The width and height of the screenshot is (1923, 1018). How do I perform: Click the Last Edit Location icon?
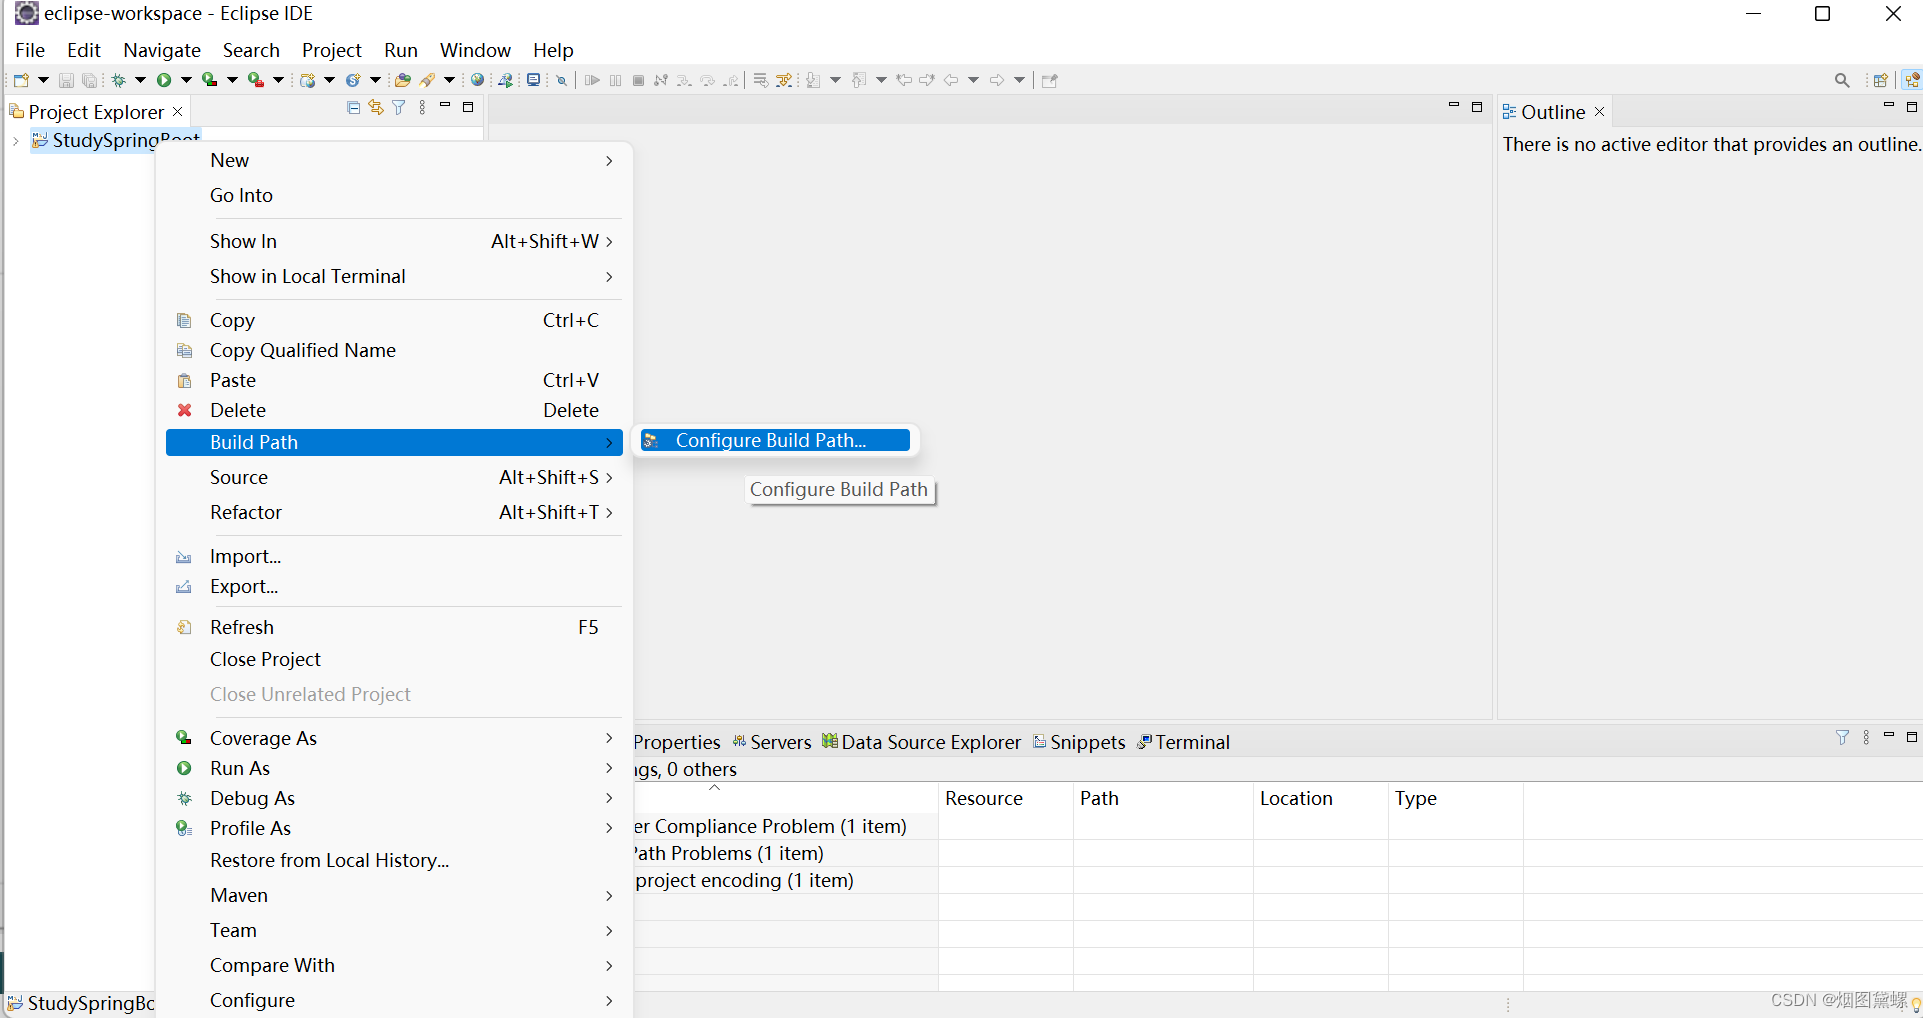pyautogui.click(x=903, y=80)
